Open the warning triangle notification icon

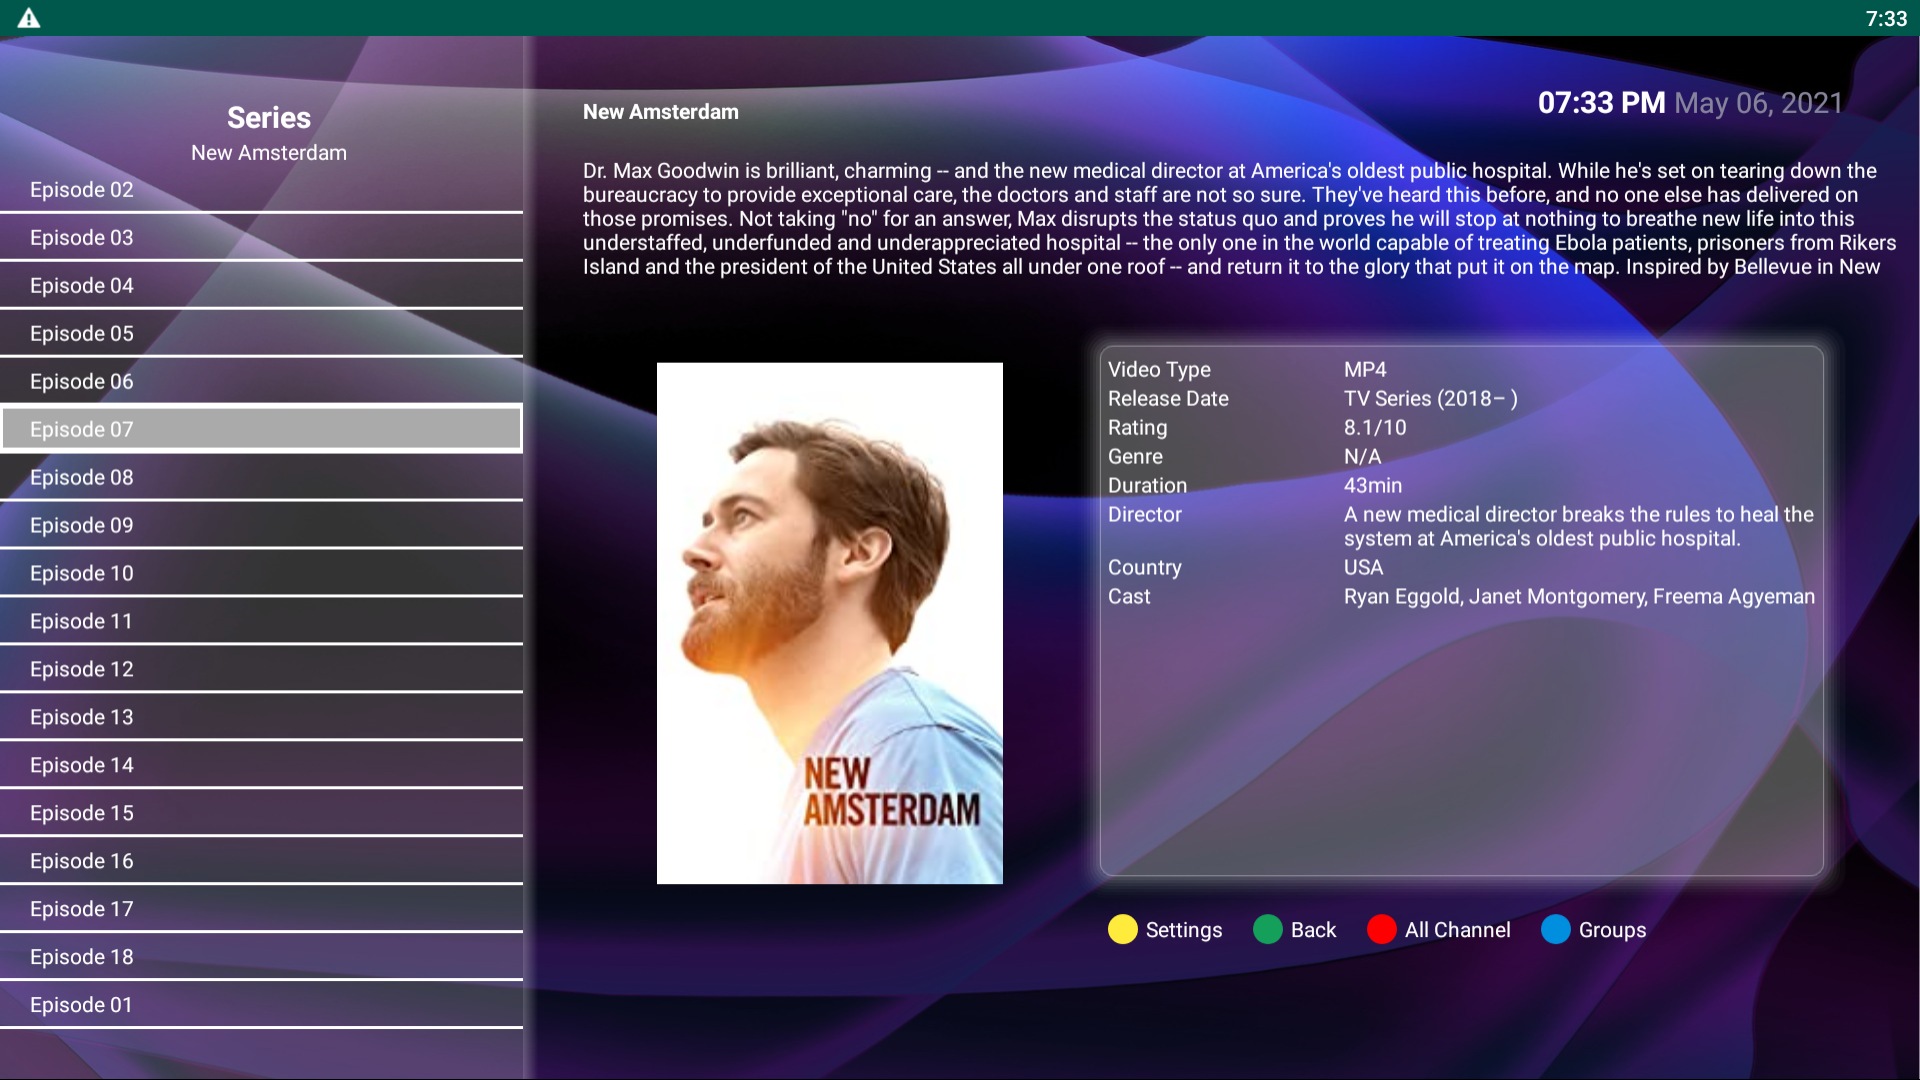(x=29, y=18)
